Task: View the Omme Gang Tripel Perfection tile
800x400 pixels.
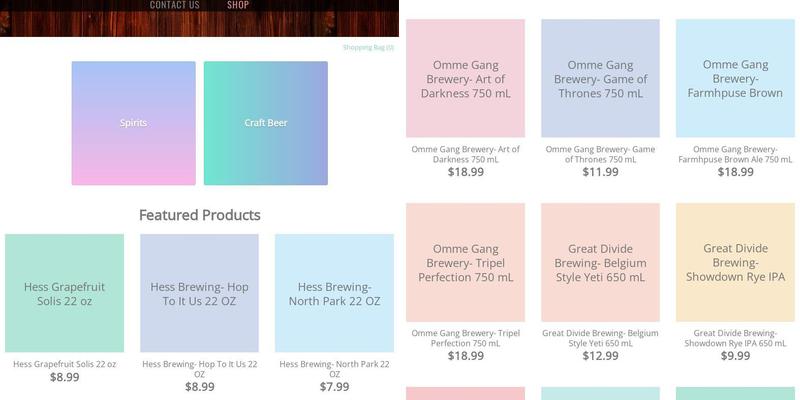Action: (x=465, y=262)
